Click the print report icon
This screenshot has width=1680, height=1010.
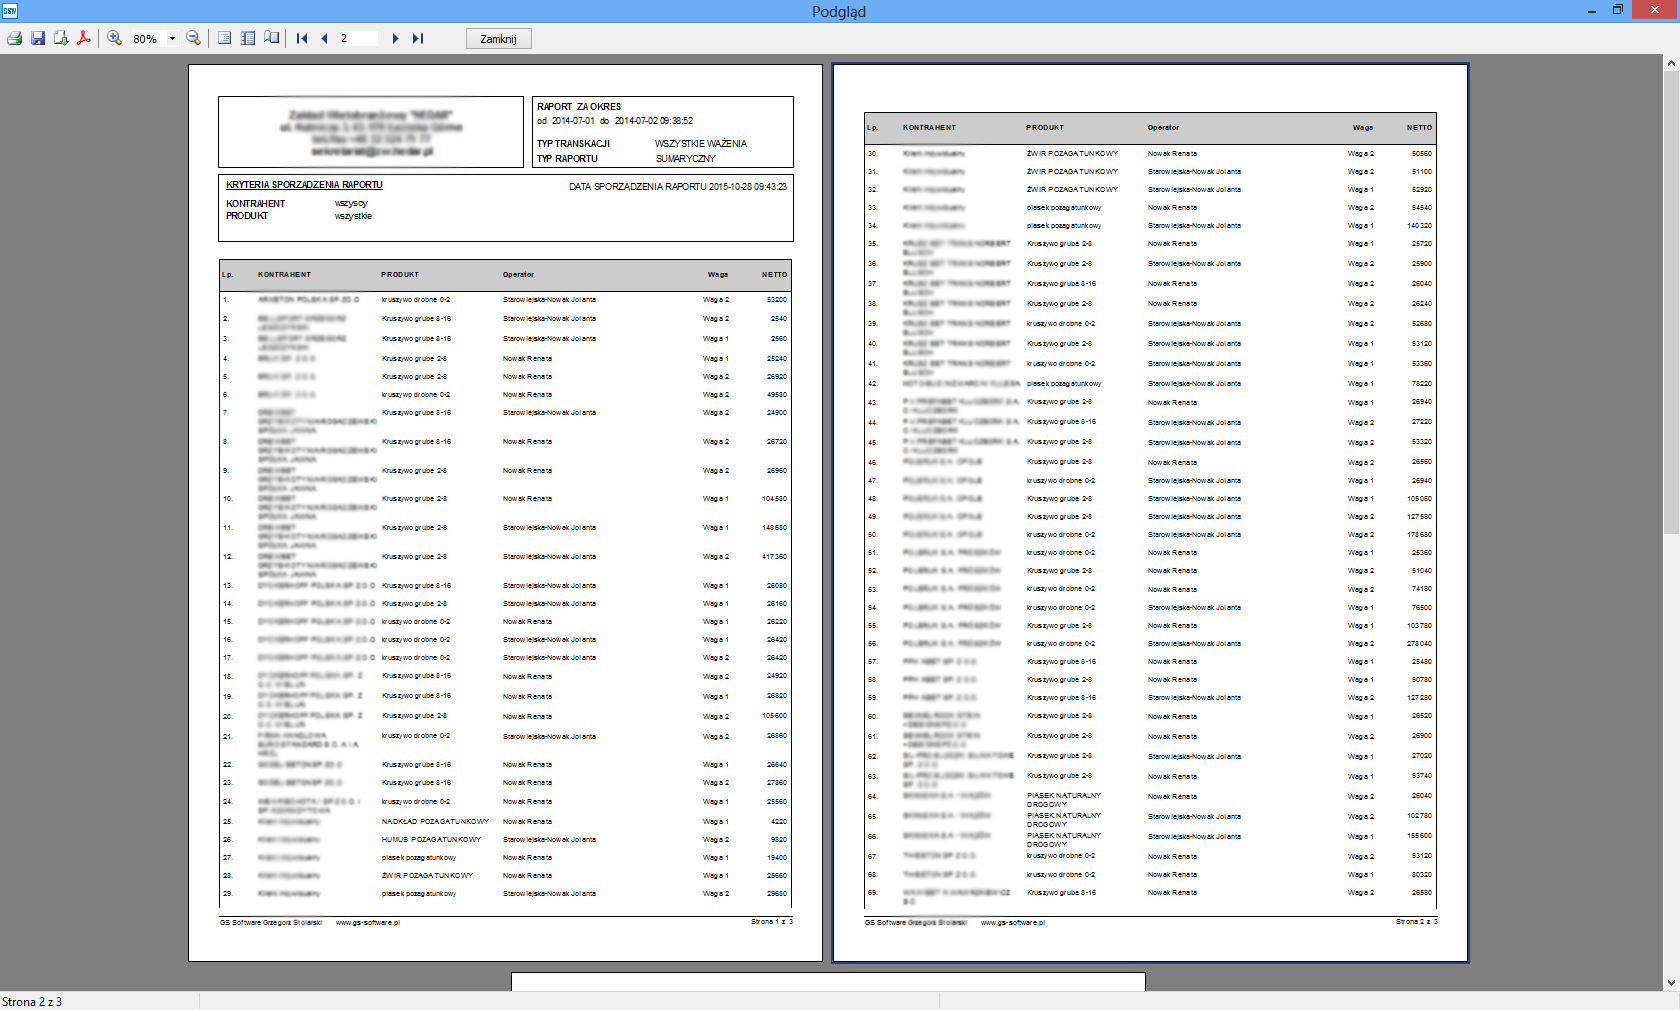pyautogui.click(x=14, y=38)
